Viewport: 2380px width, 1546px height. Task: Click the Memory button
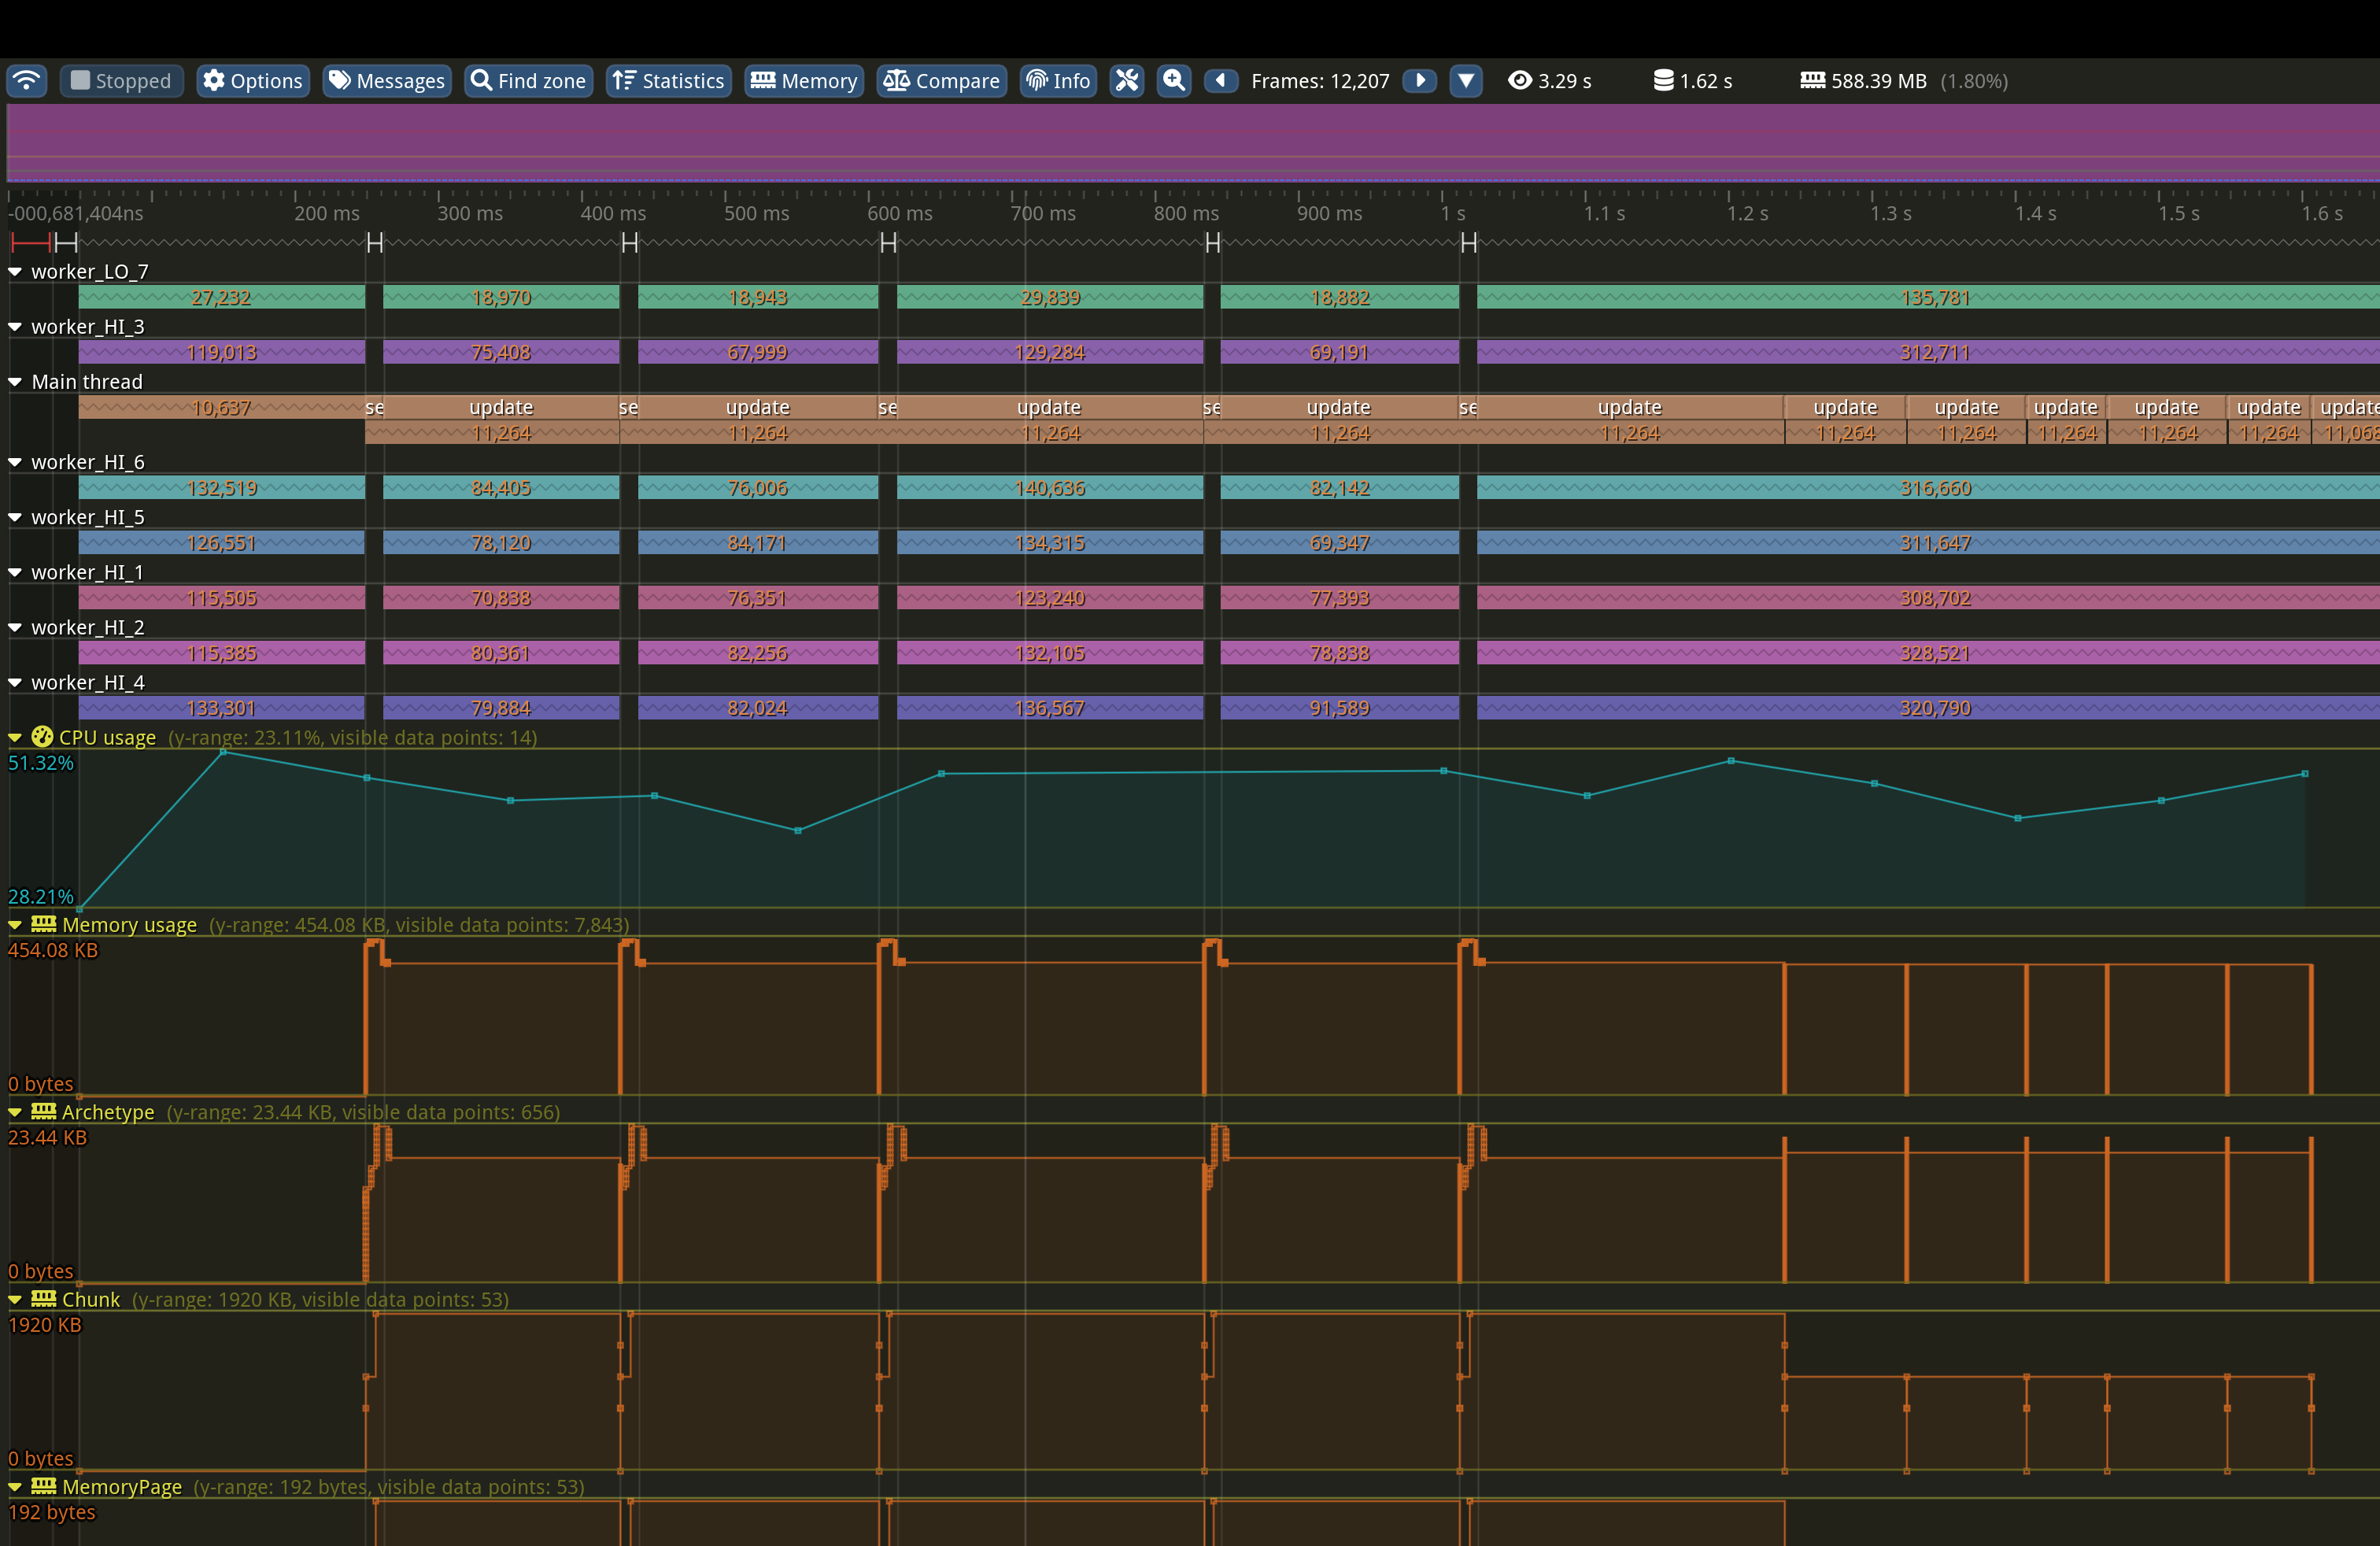pos(803,81)
